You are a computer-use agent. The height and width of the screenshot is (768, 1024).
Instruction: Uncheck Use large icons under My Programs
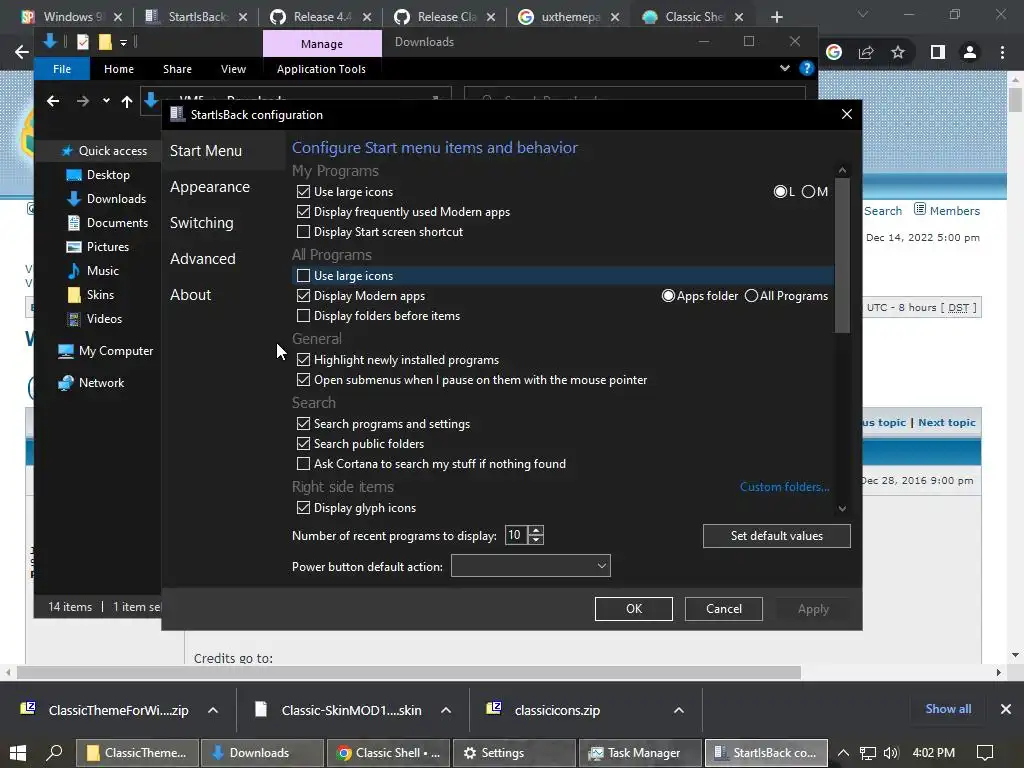click(303, 192)
